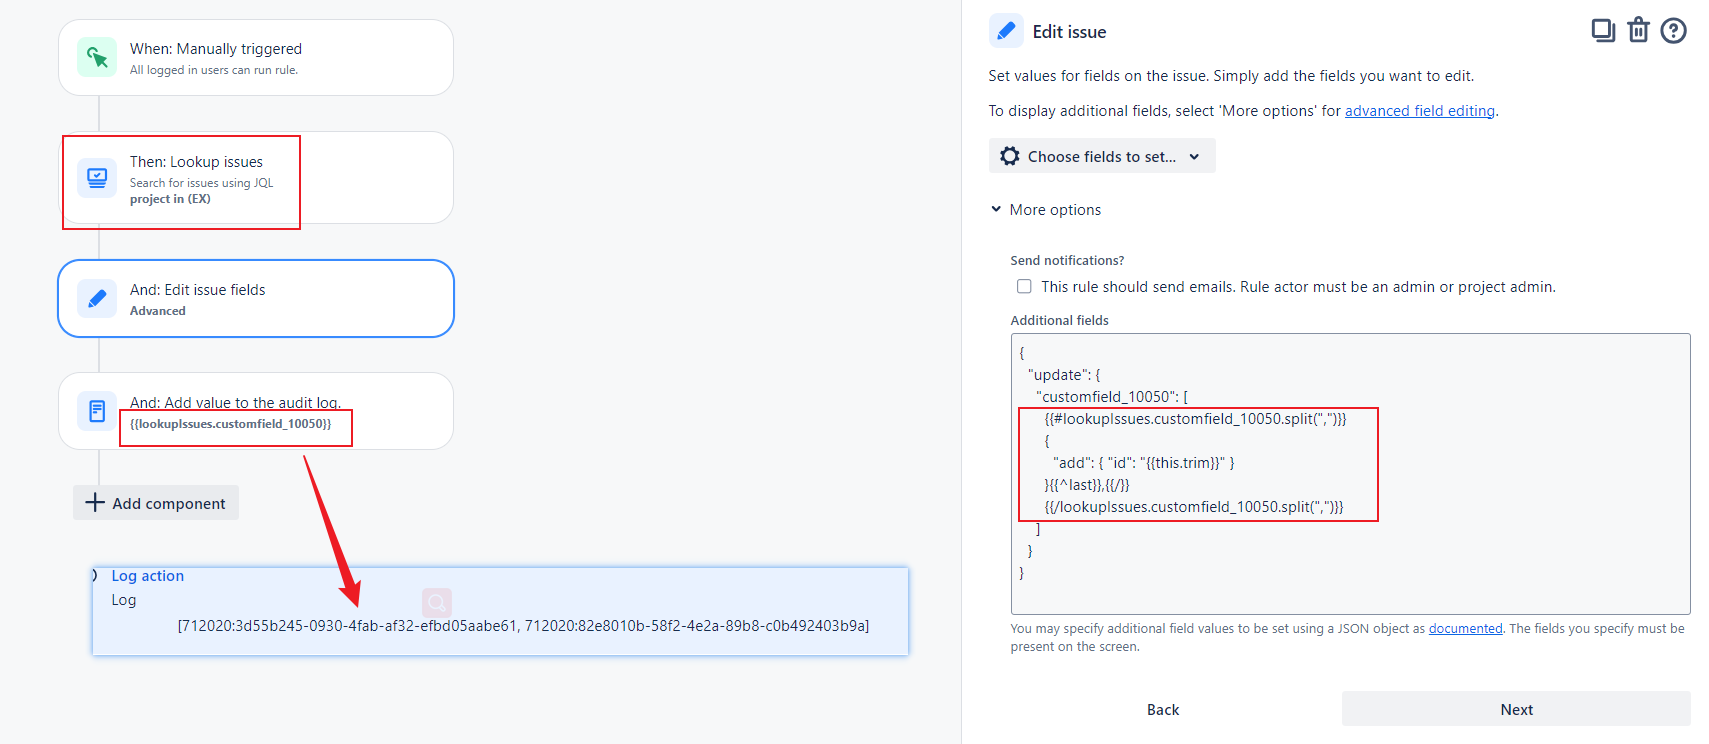The image size is (1709, 744).
Task: Open Choose fields to set dropdown
Action: point(1102,156)
